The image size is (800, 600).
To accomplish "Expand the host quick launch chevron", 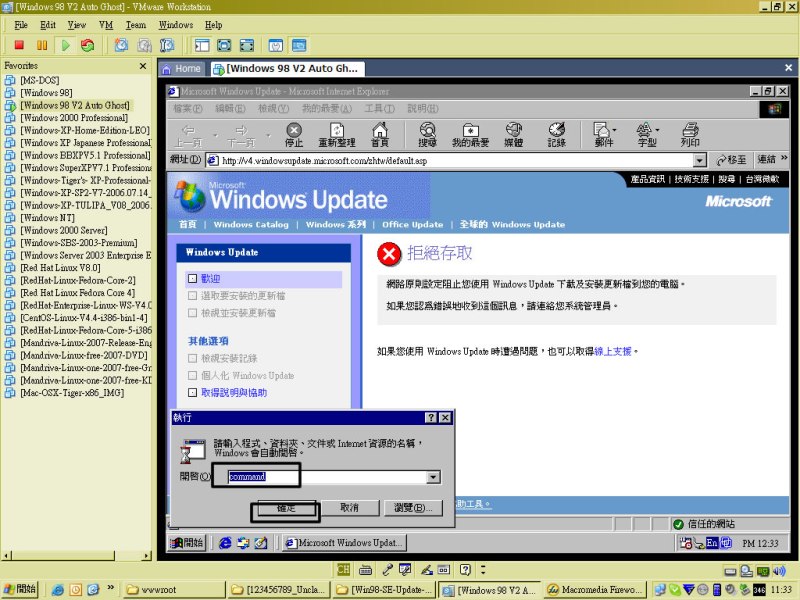I will click(x=110, y=588).
